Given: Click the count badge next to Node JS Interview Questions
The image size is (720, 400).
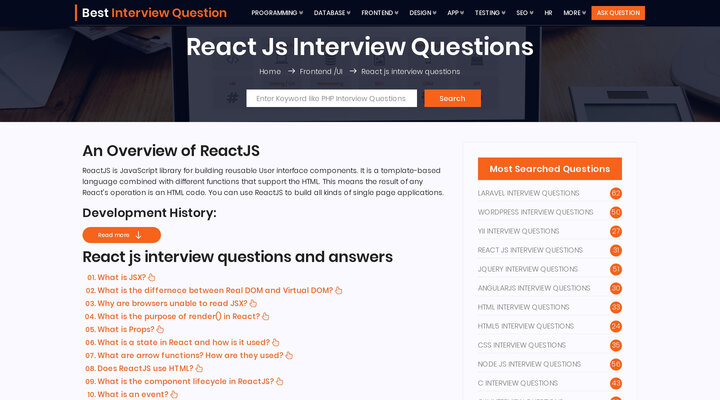Looking at the screenshot, I should coord(616,364).
